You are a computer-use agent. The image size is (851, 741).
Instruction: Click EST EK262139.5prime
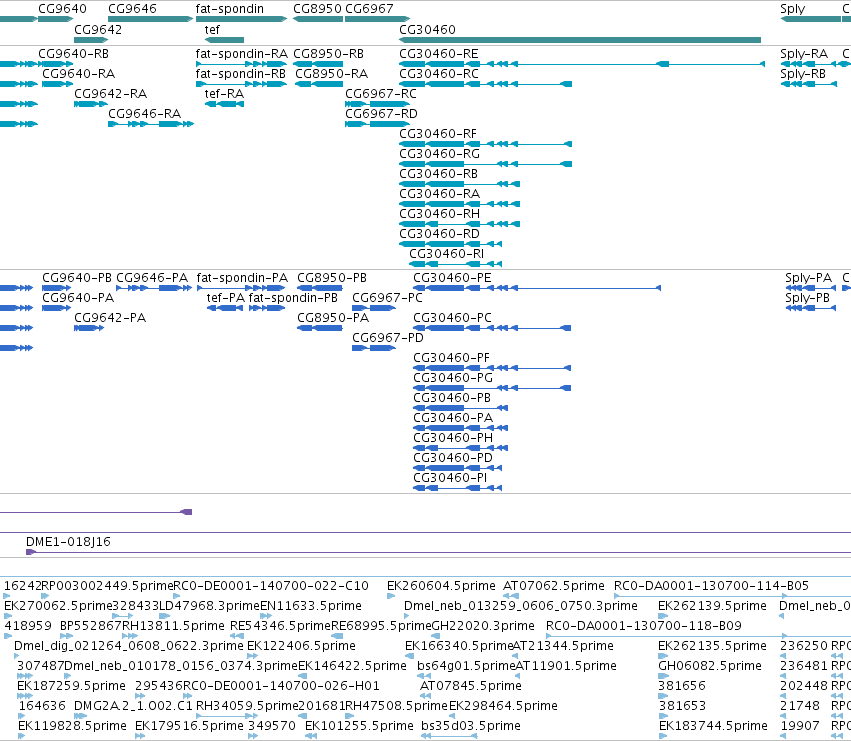point(712,606)
